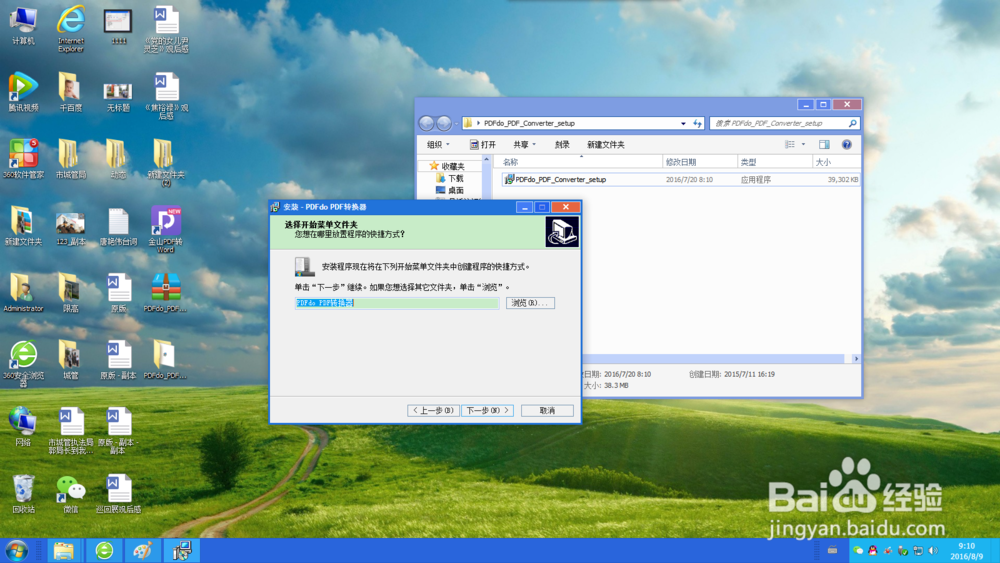Click 新建文件夹 in the Explorer toolbar
This screenshot has width=1000, height=563.
606,145
